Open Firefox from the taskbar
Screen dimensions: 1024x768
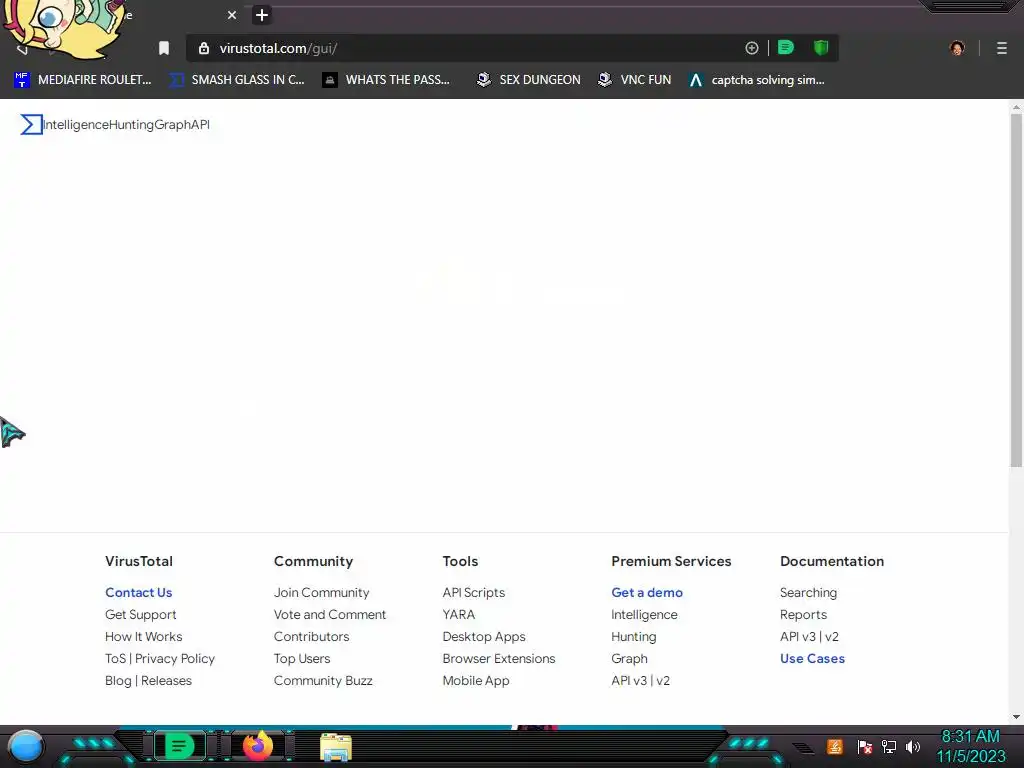[258, 746]
